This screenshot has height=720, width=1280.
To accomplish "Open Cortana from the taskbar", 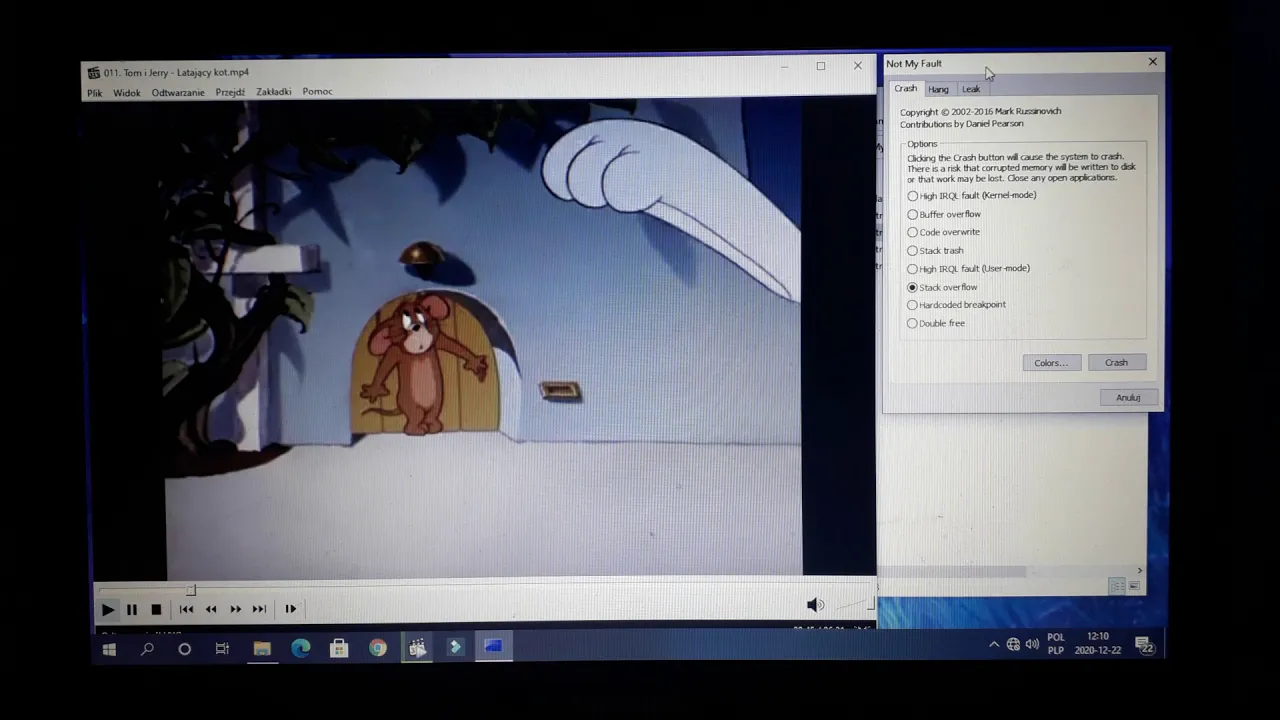I will [184, 650].
